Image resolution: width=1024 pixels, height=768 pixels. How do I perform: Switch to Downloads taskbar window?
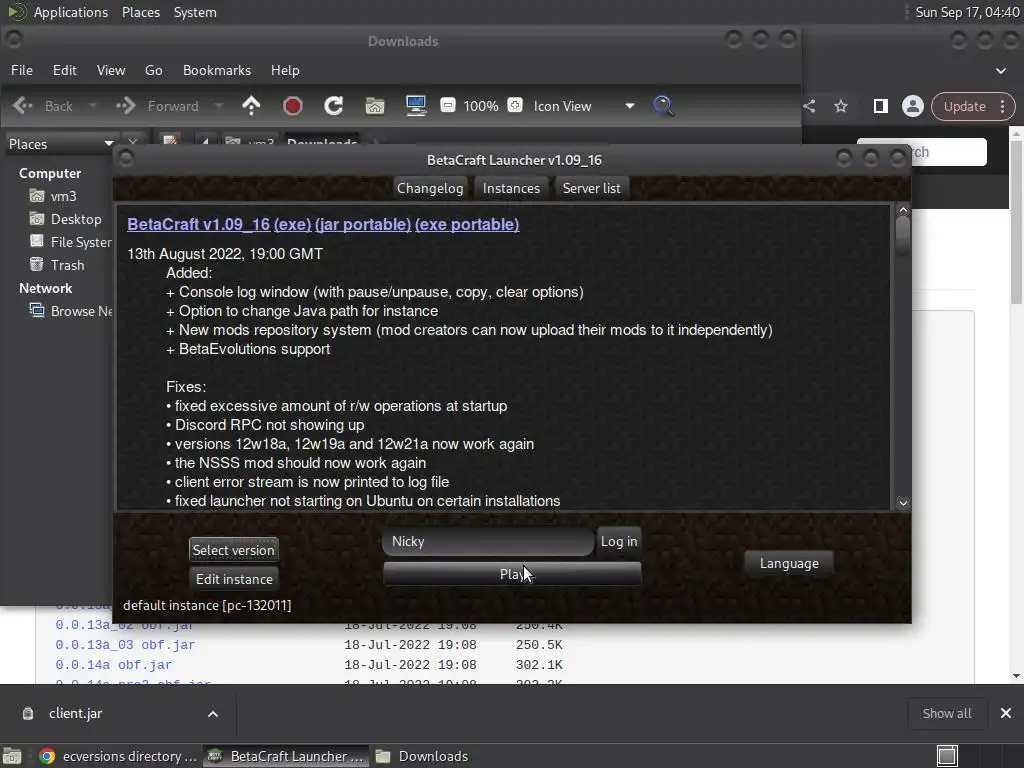point(422,756)
